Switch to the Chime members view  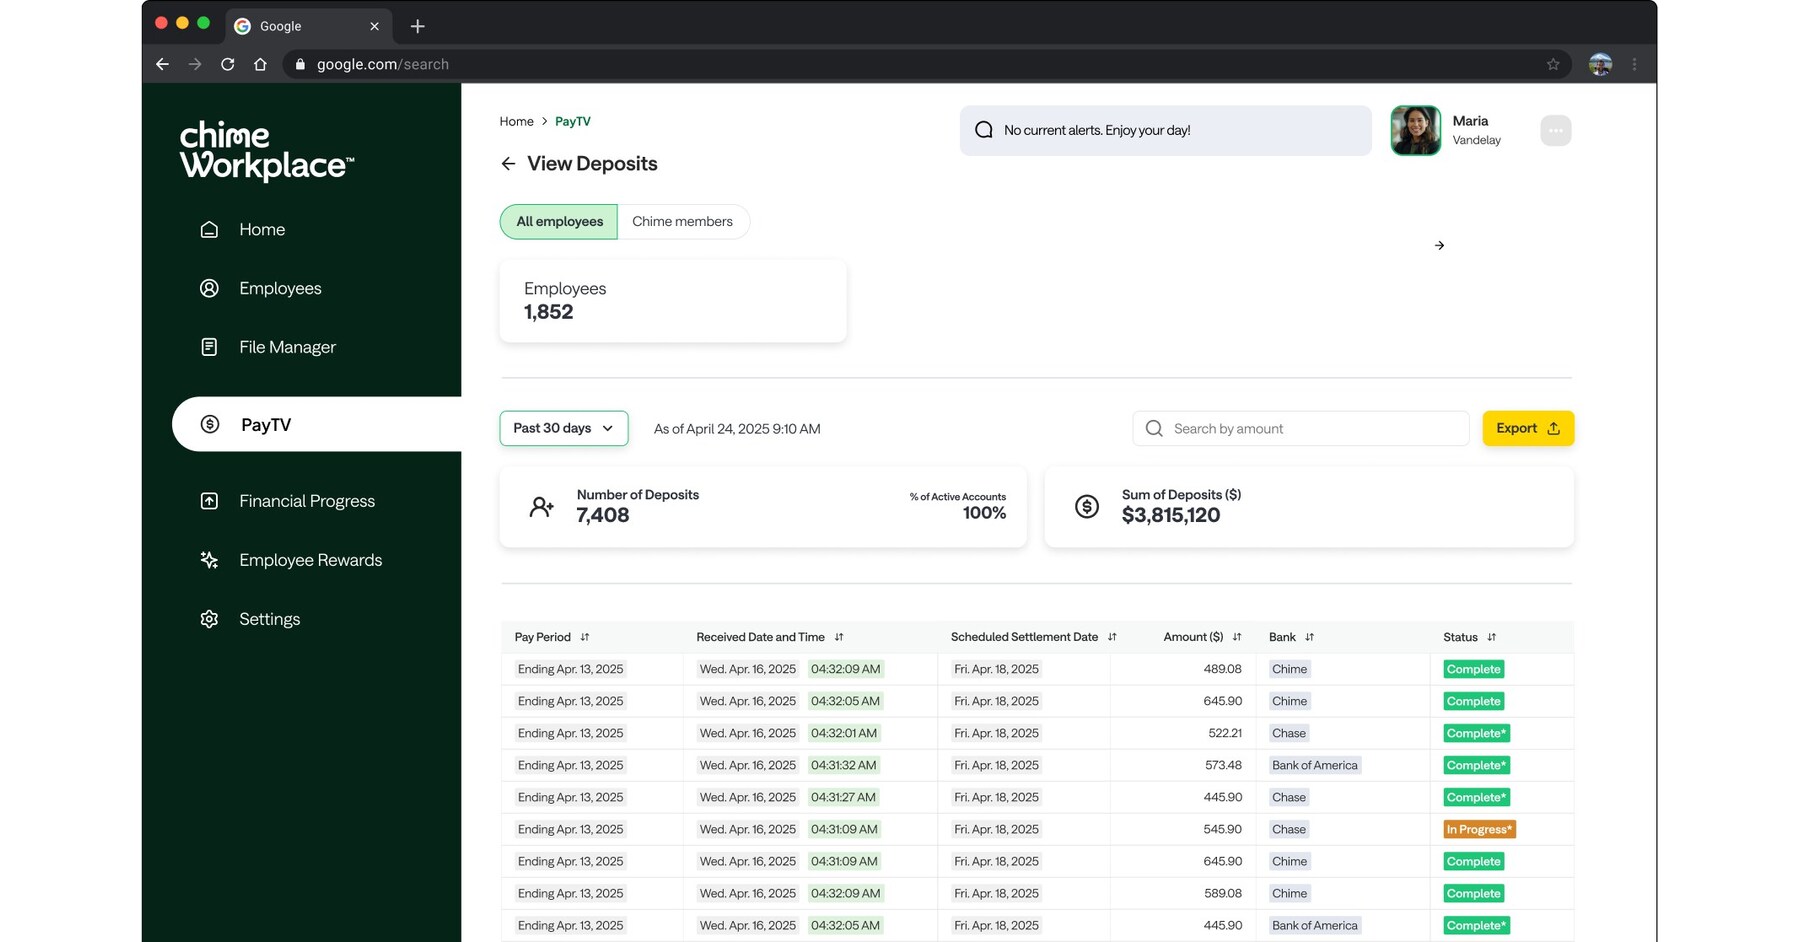pos(684,221)
